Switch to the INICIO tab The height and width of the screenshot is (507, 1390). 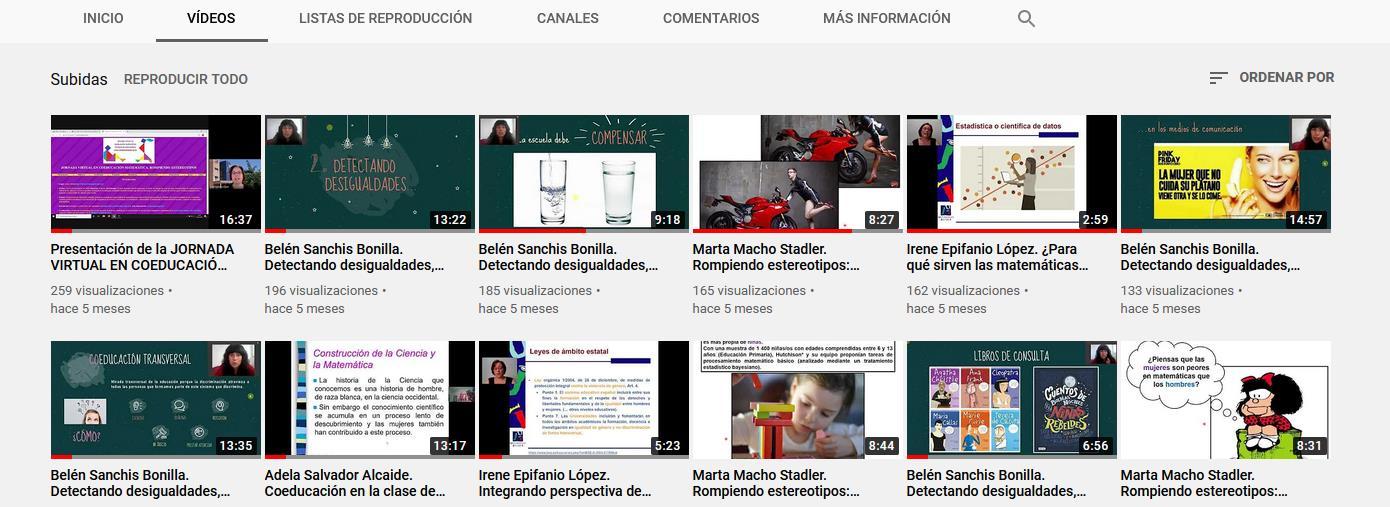pyautogui.click(x=103, y=18)
